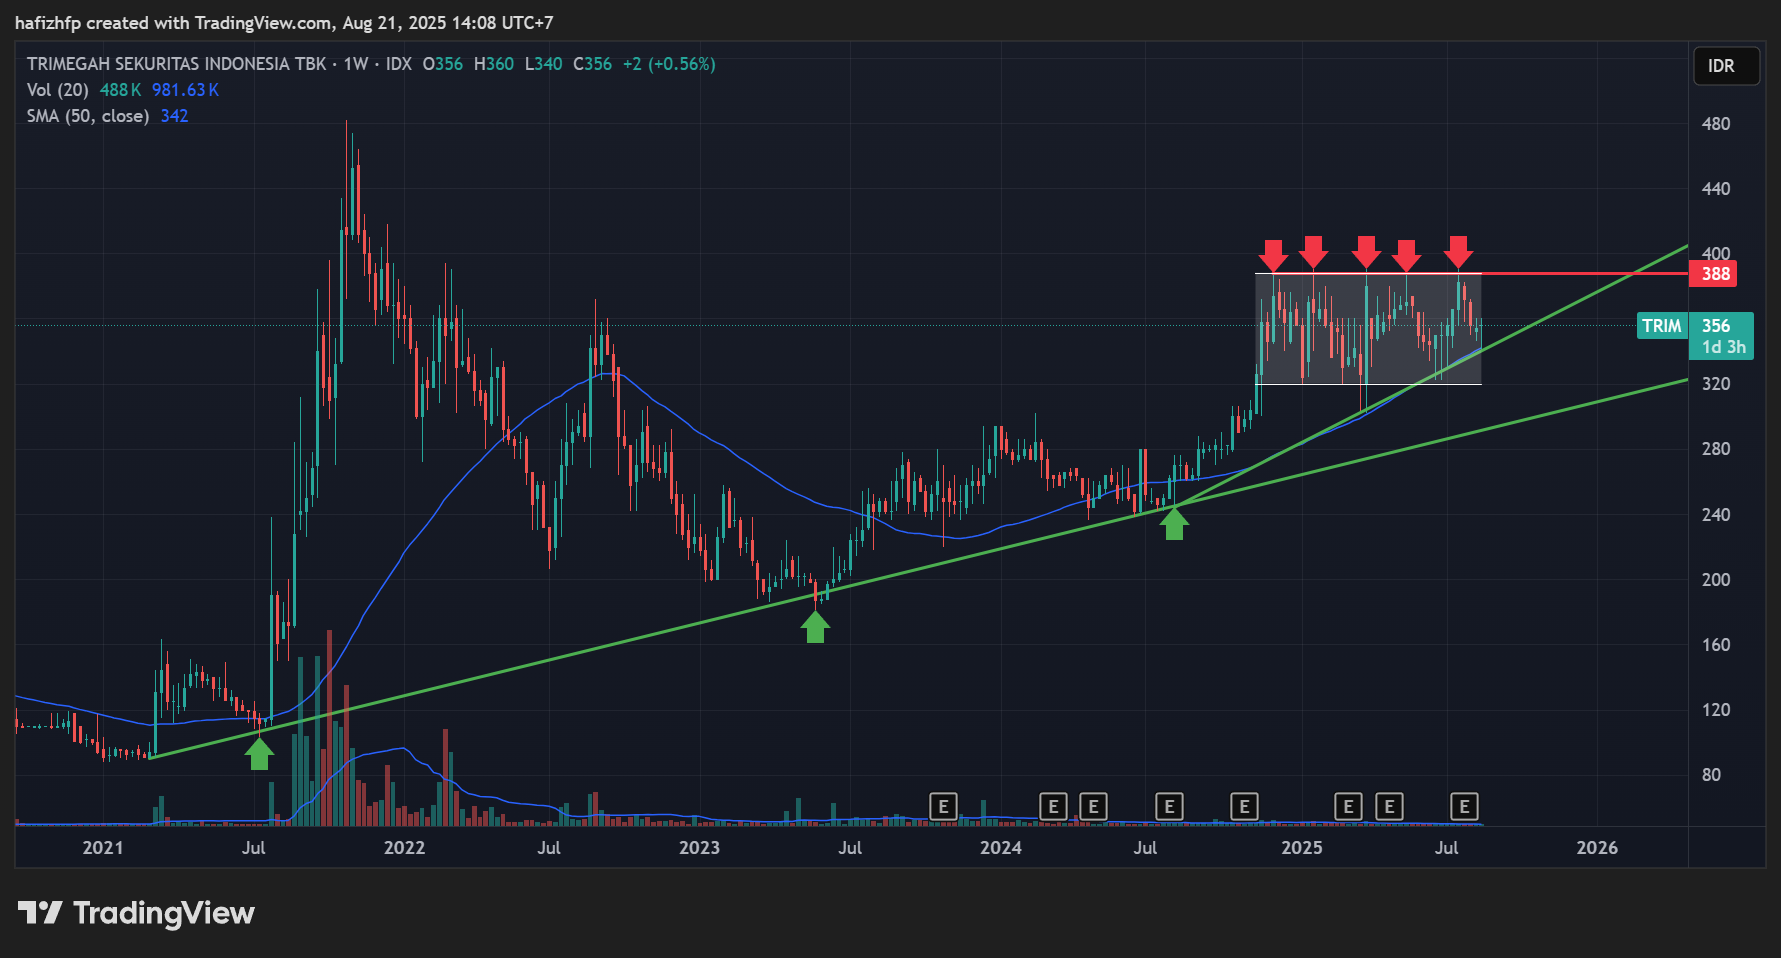
Task: Click the open value 'O356'
Action: pyautogui.click(x=443, y=64)
